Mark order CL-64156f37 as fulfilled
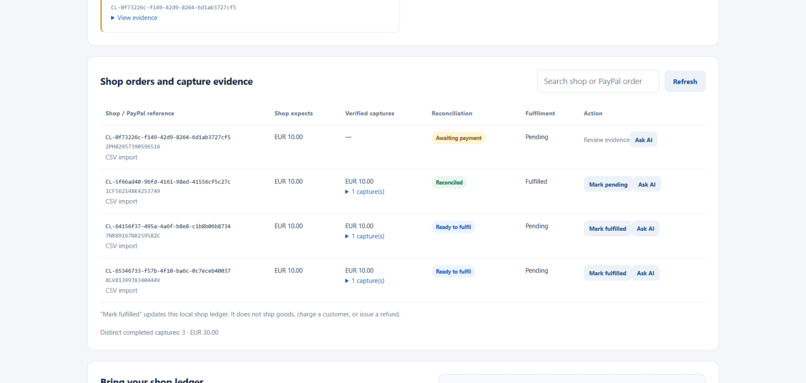Screen dimensions: 806x383 [608, 229]
